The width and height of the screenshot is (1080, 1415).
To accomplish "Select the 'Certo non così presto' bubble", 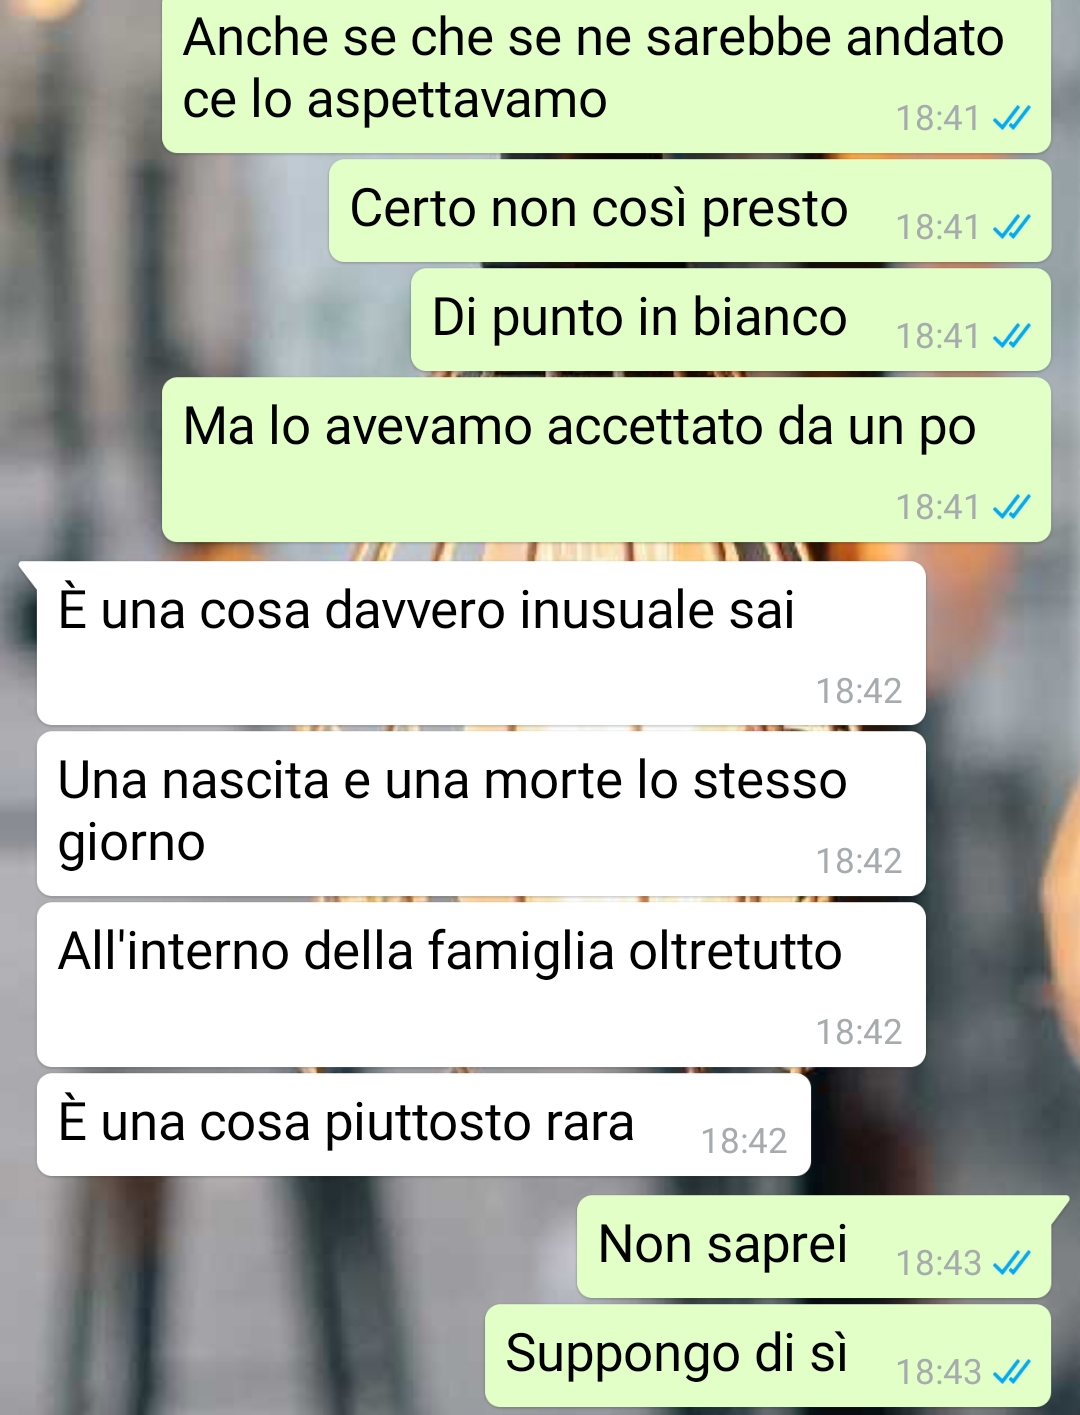I will tap(690, 211).
